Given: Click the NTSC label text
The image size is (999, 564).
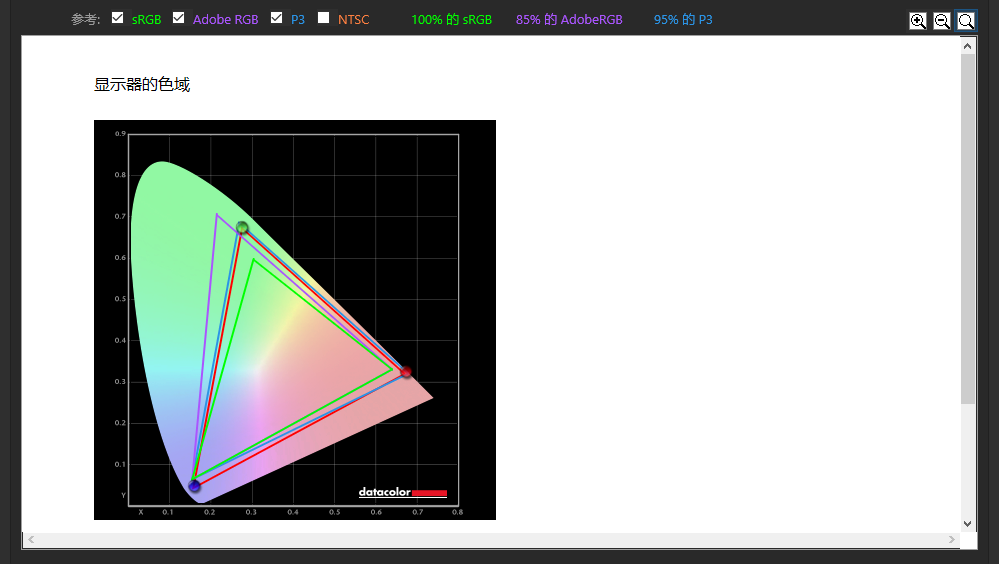Looking at the screenshot, I should pyautogui.click(x=354, y=20).
